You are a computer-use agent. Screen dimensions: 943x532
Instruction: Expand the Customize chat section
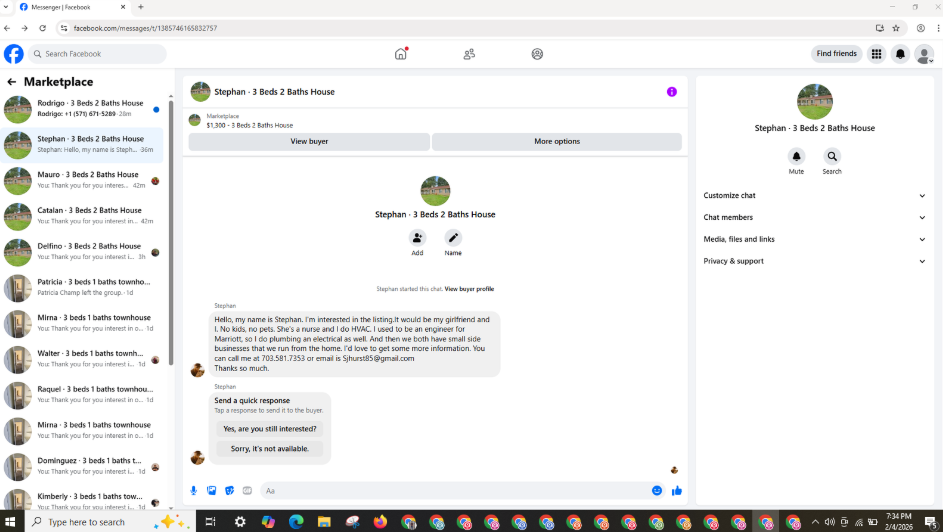[x=814, y=196]
